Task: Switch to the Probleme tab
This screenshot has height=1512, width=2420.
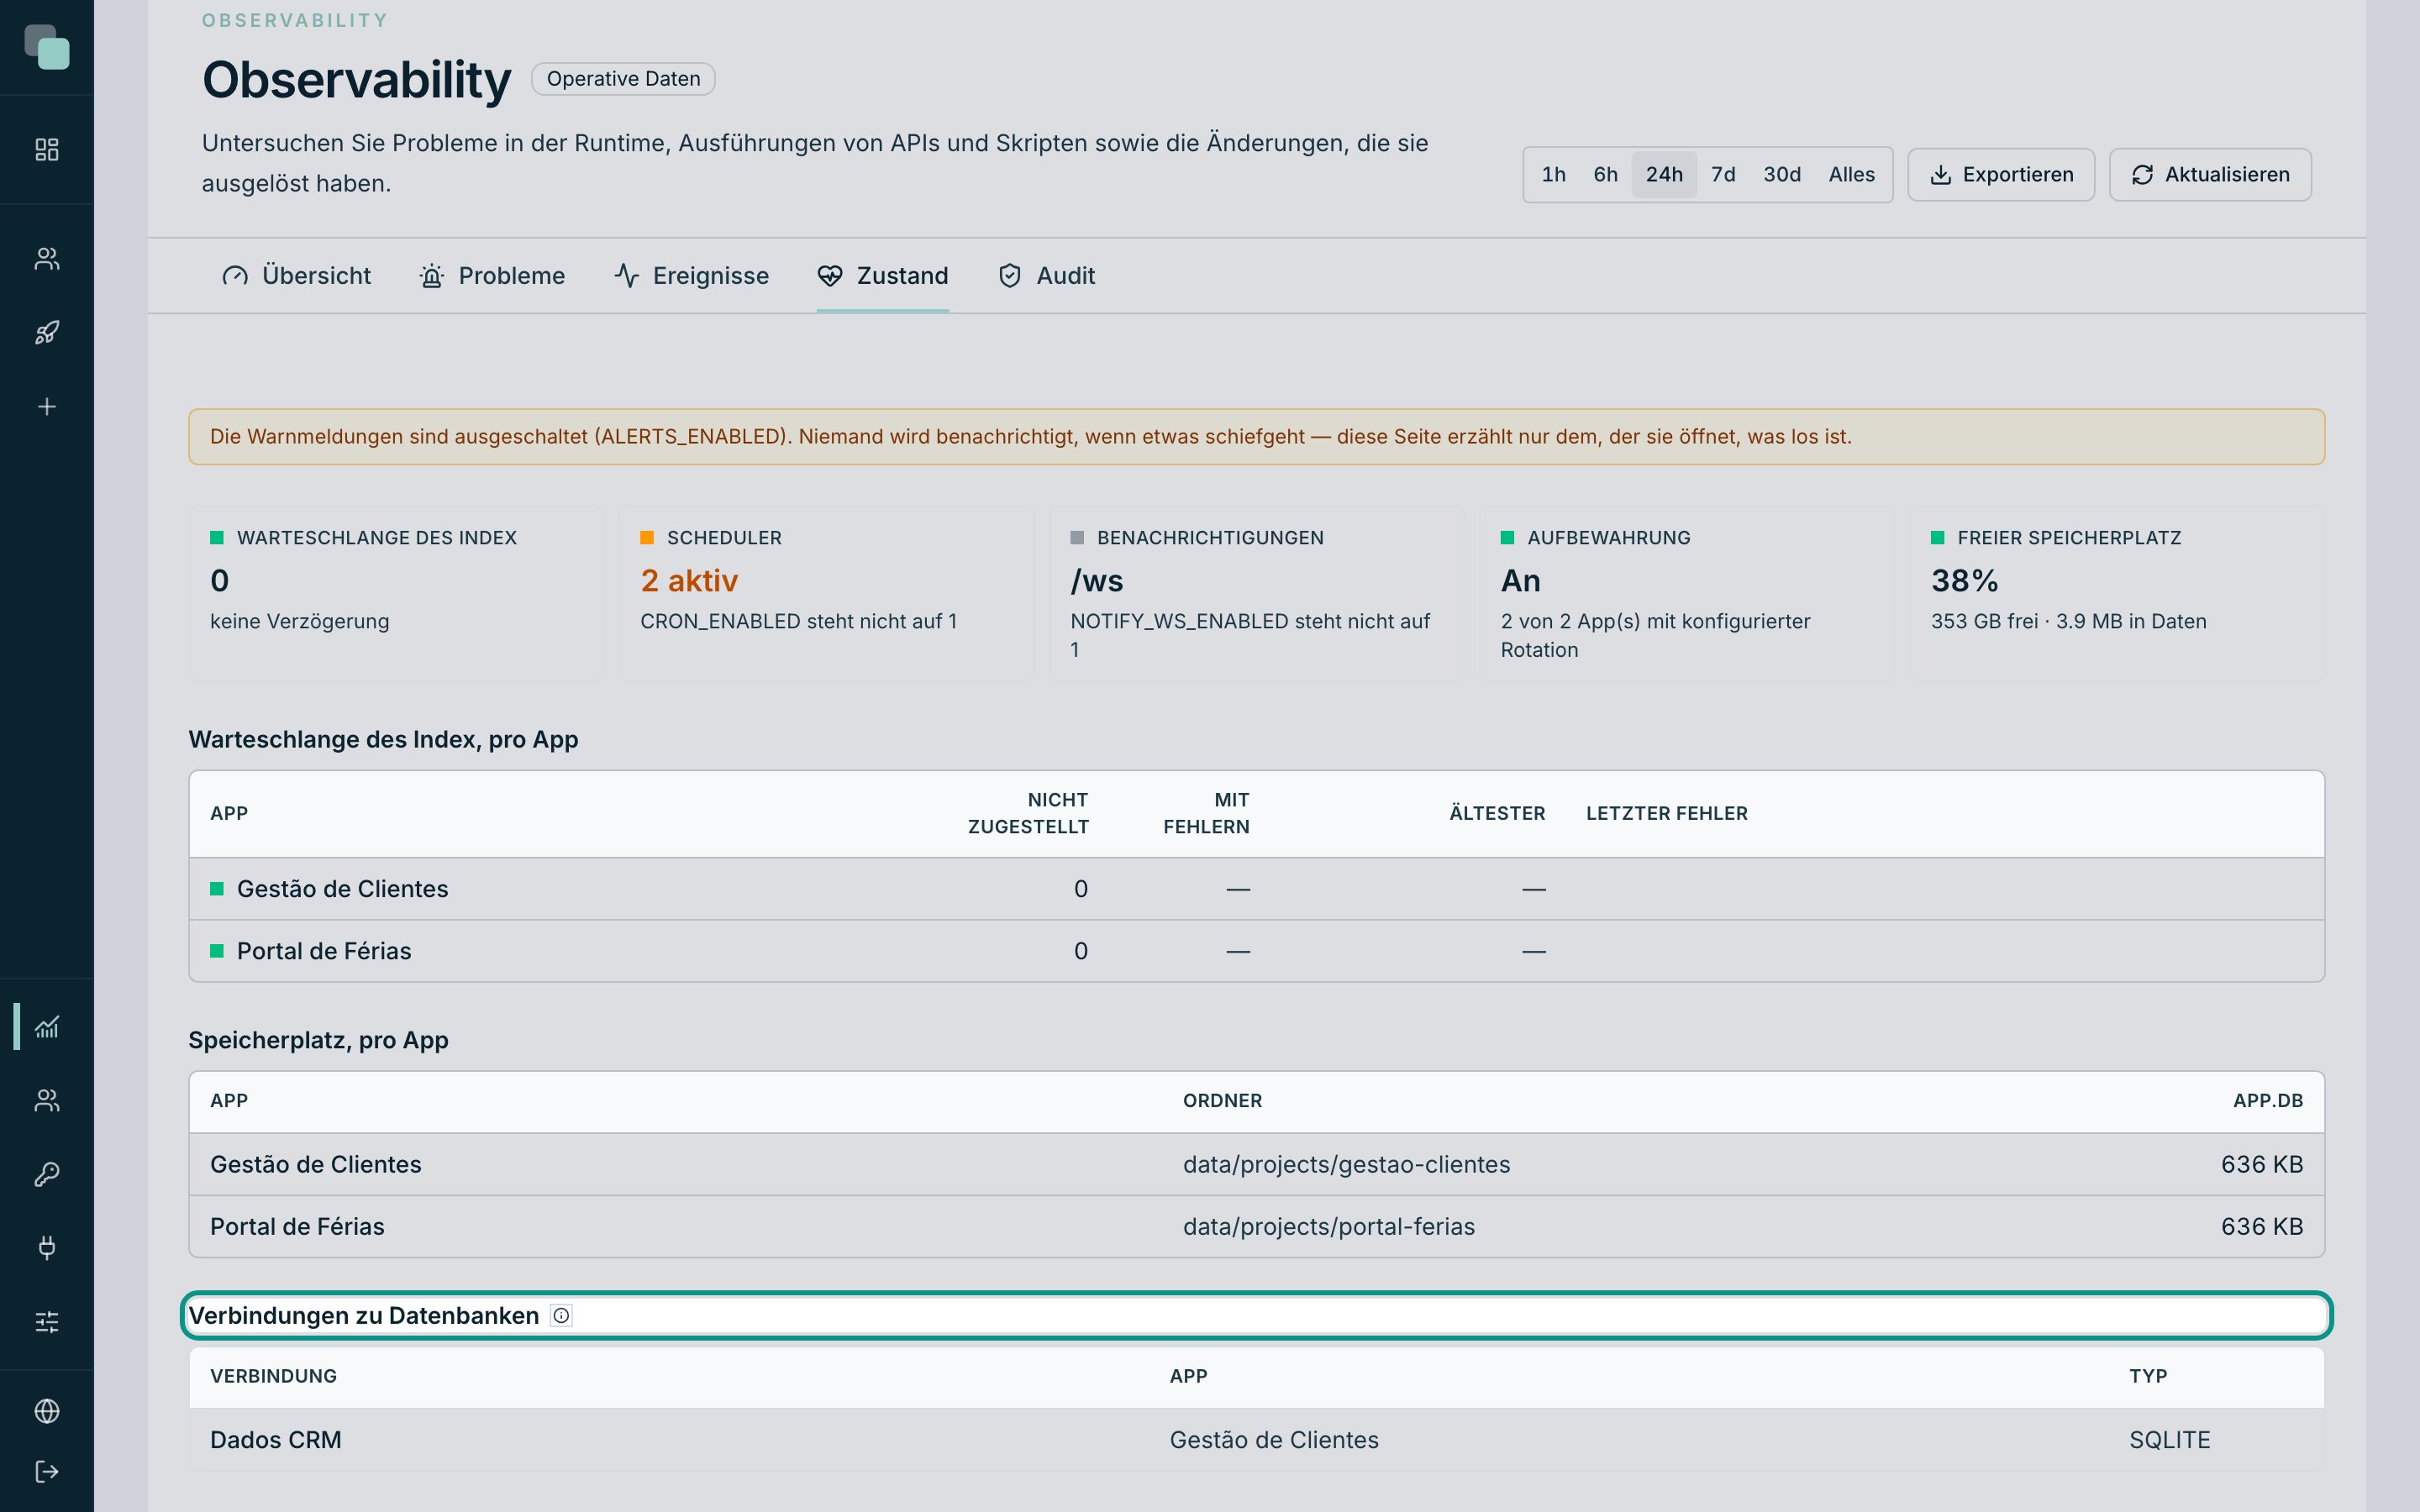Action: (492, 276)
